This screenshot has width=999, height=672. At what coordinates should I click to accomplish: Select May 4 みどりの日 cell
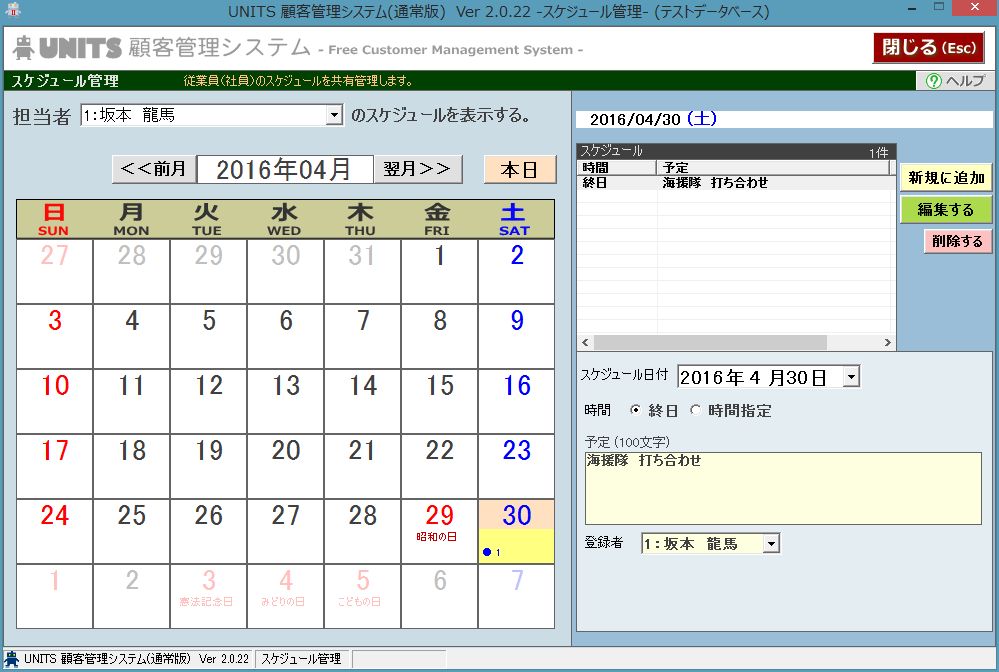(286, 596)
